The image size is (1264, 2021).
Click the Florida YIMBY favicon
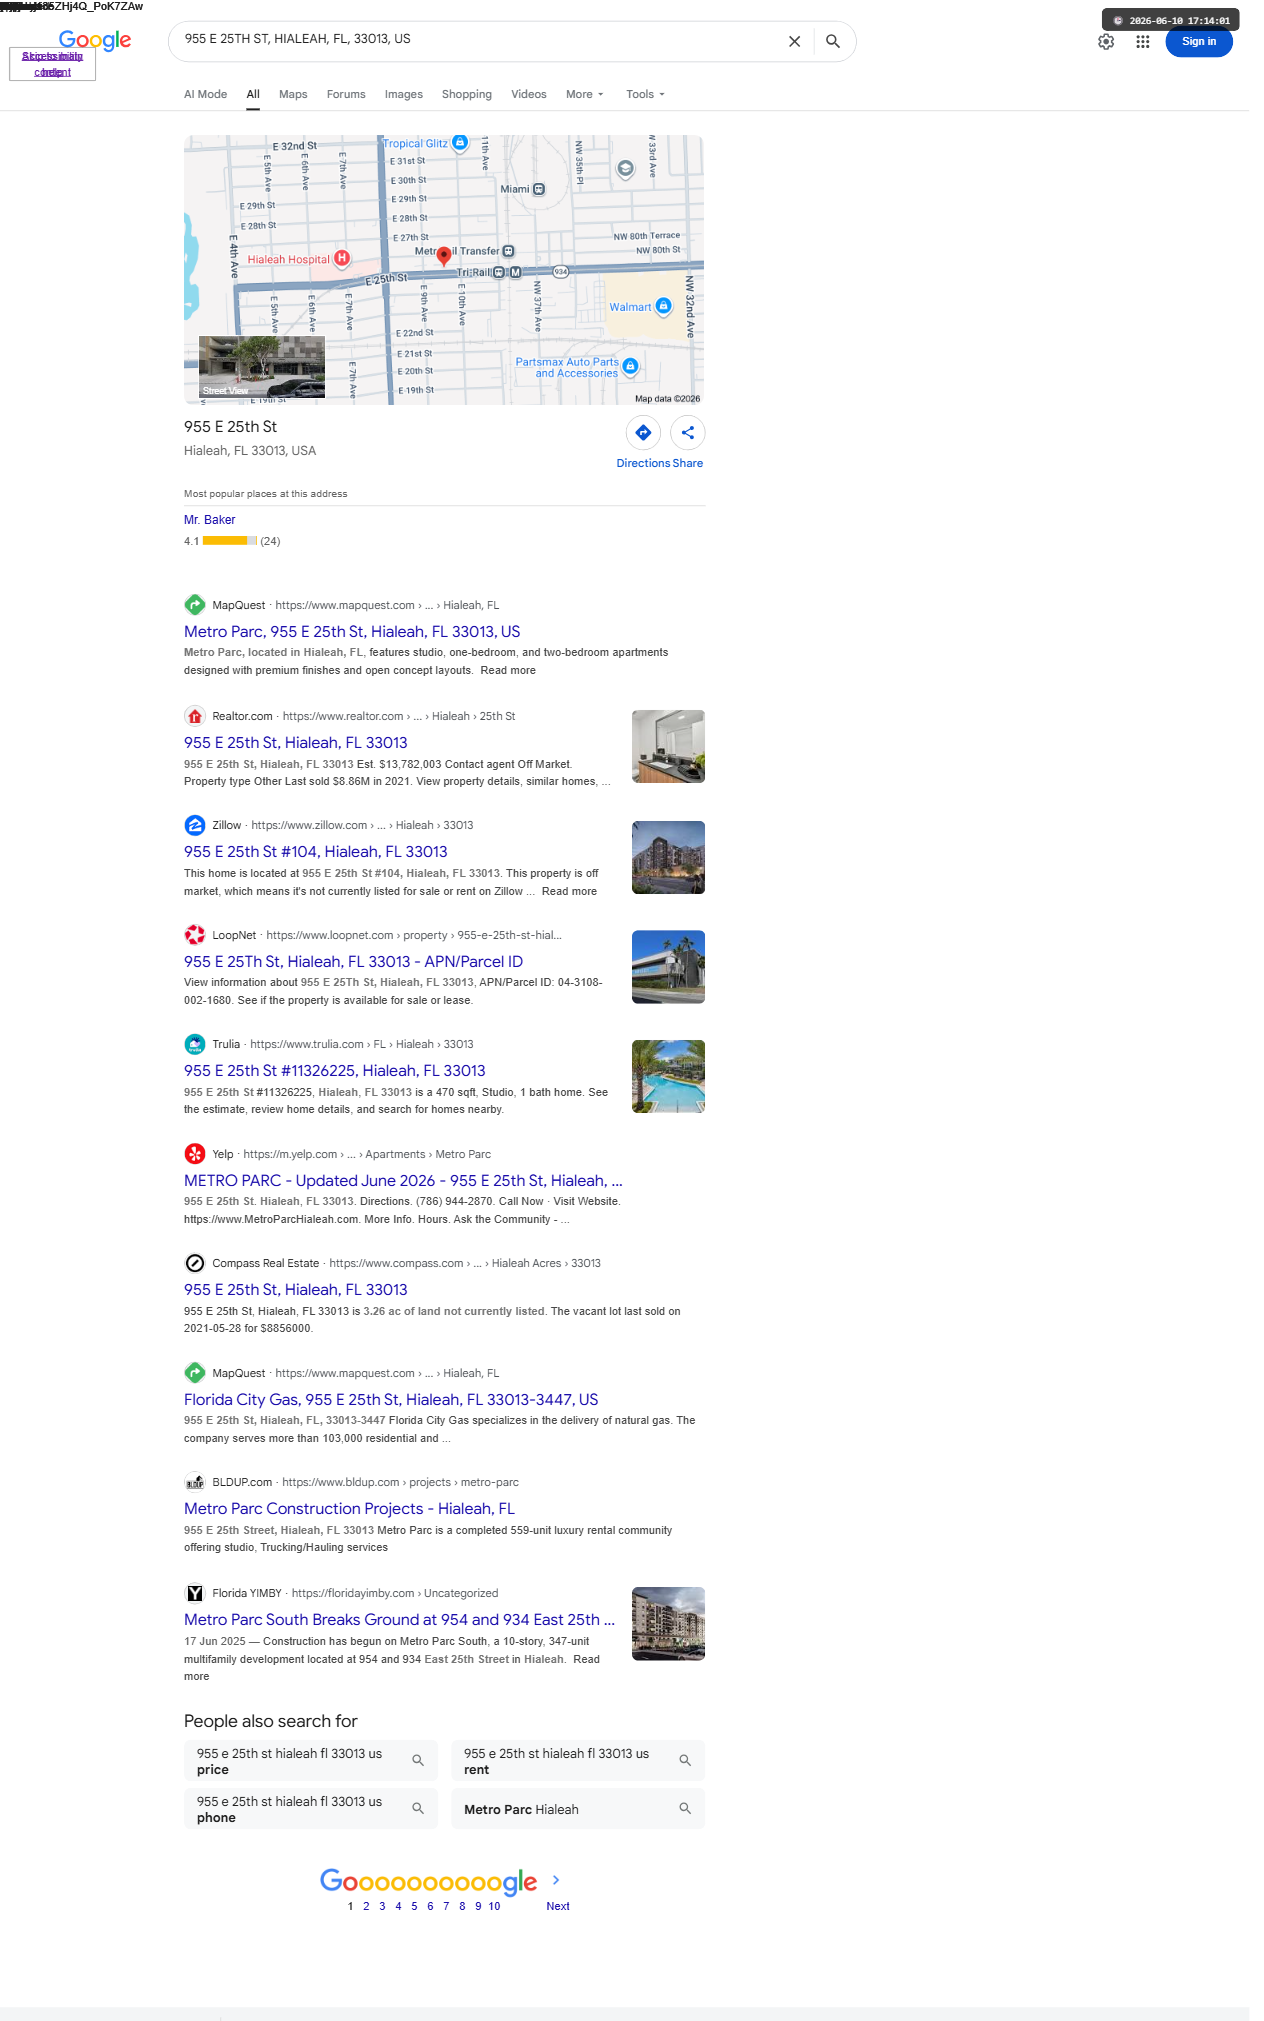coord(195,1593)
